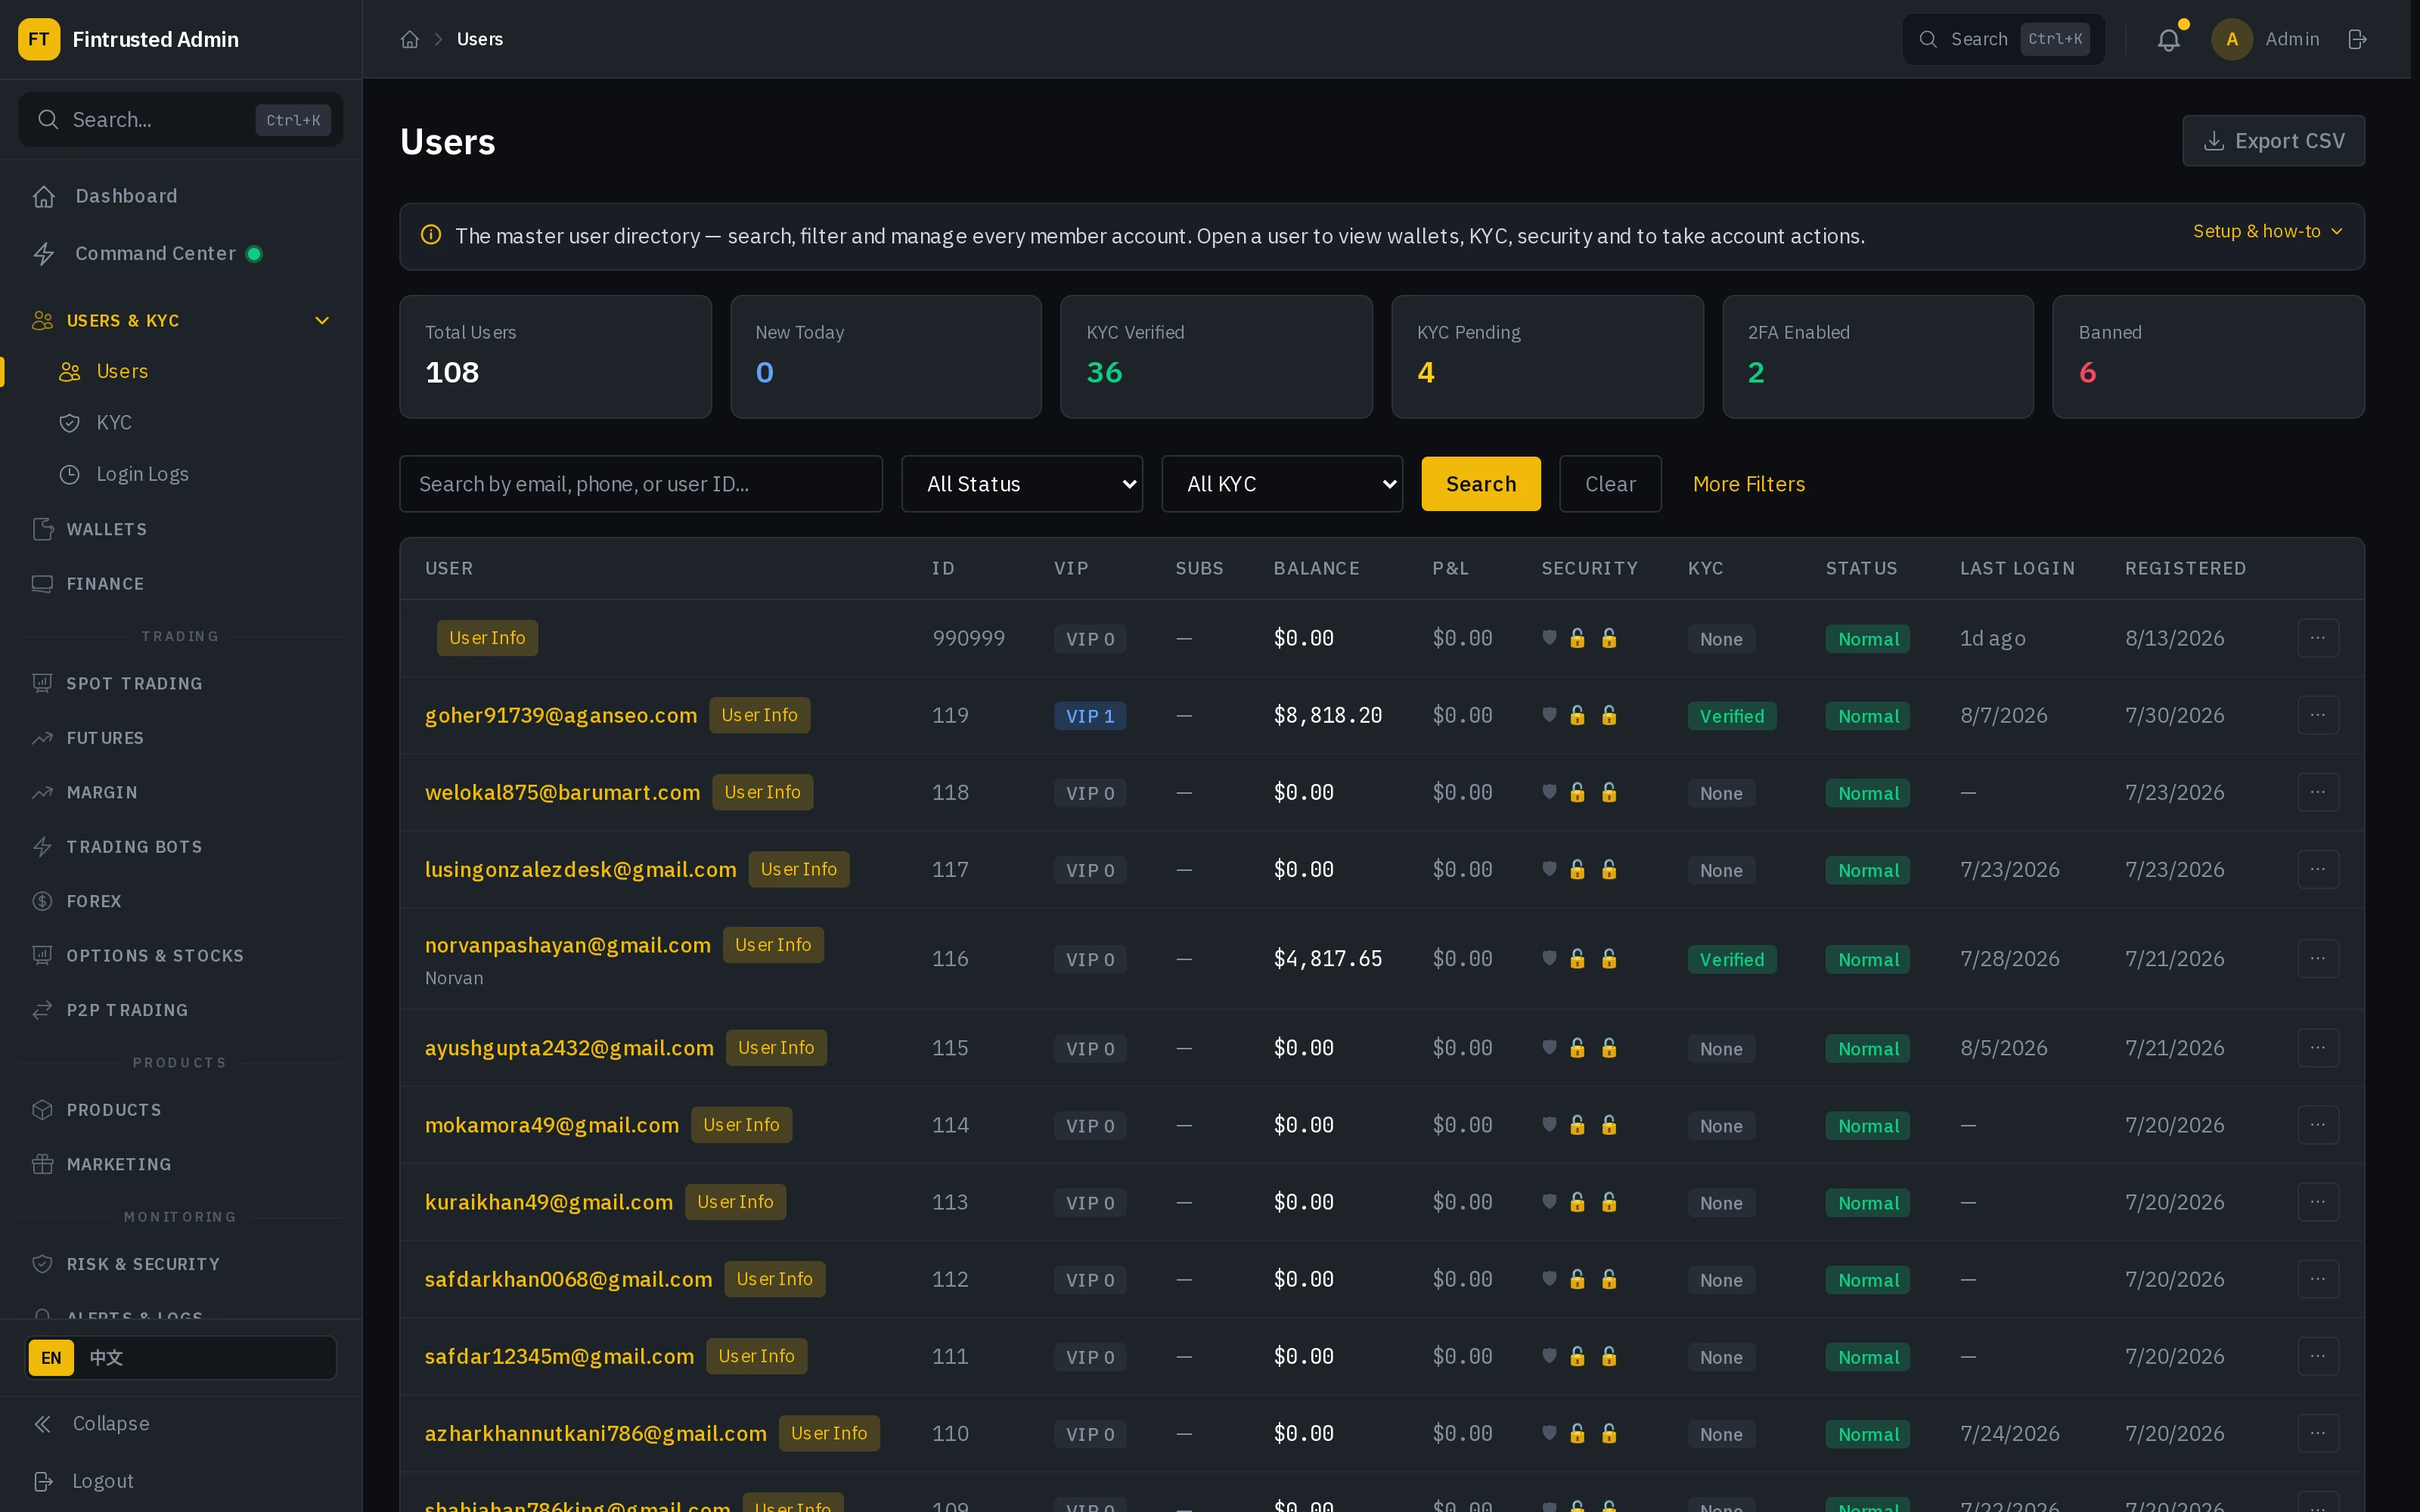Open Spot Trading section
The image size is (2420, 1512).
click(x=181, y=683)
